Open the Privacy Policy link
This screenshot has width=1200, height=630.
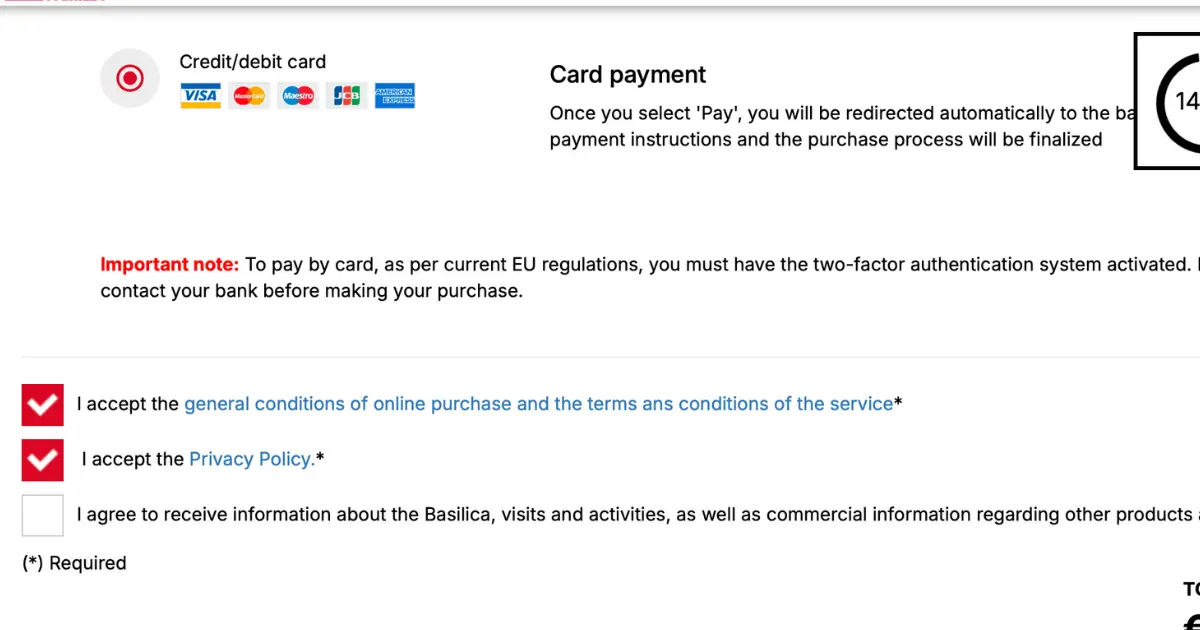(252, 459)
